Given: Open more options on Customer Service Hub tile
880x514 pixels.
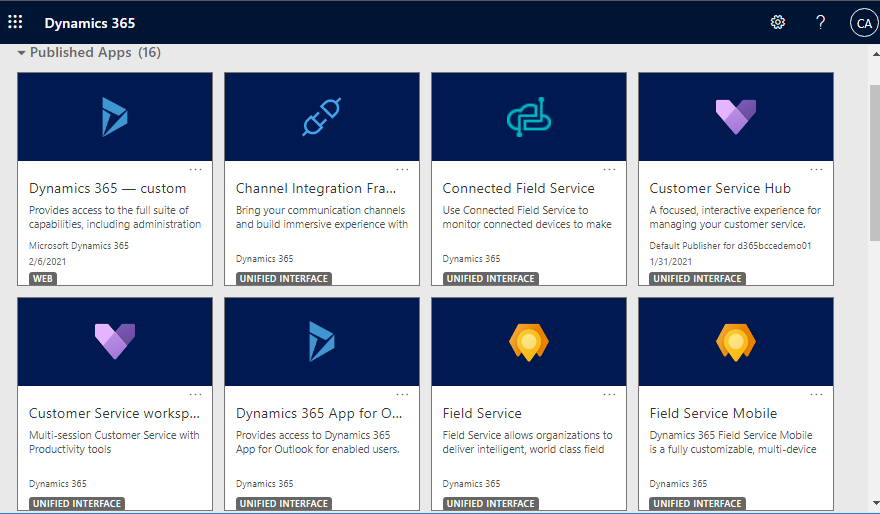Looking at the screenshot, I should tap(816, 169).
